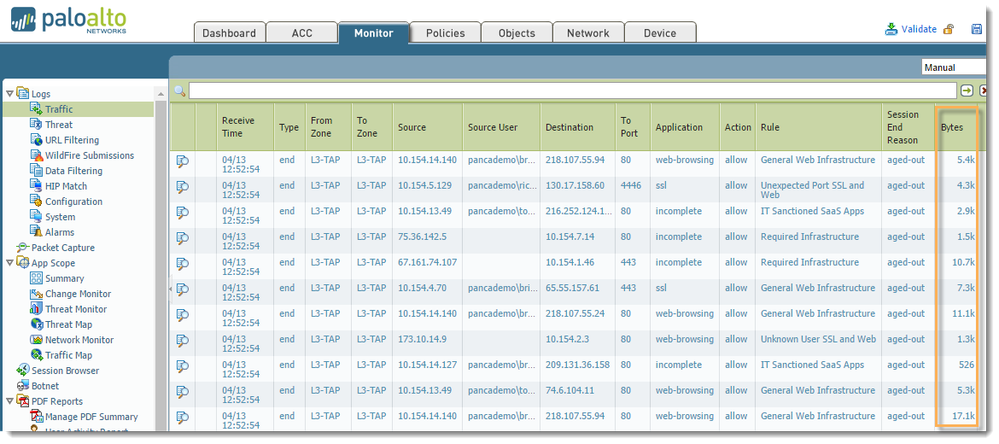The image size is (999, 444).
Task: Click the Session Browser icon
Action: 23,370
